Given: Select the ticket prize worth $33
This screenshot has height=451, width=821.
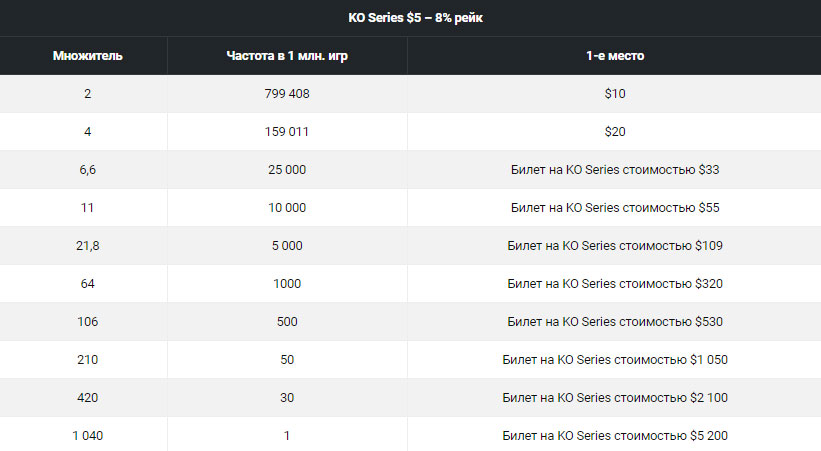Looking at the screenshot, I should coord(614,170).
